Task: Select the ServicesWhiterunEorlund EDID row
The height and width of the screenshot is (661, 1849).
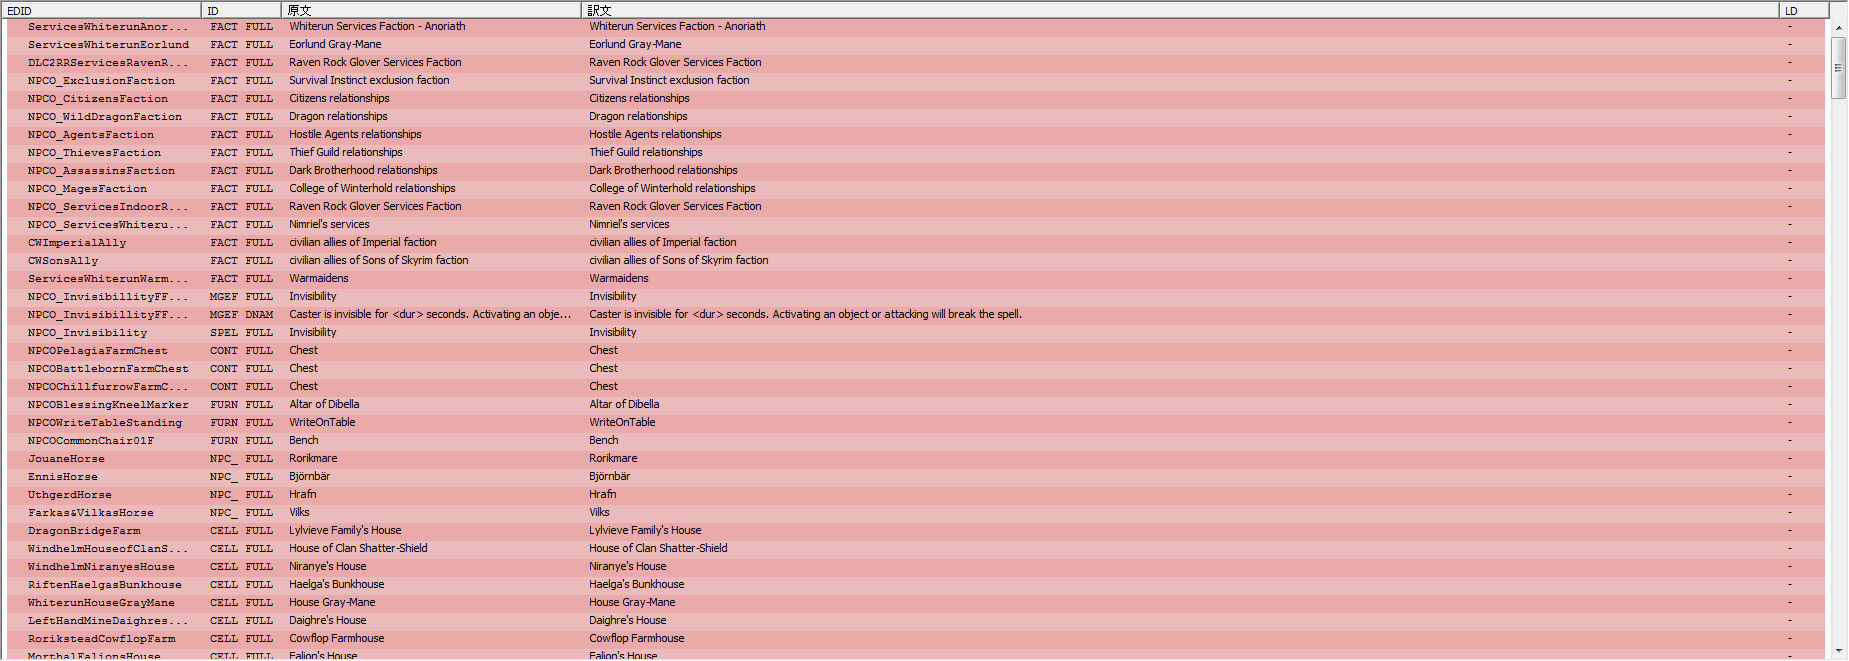Action: (916, 45)
